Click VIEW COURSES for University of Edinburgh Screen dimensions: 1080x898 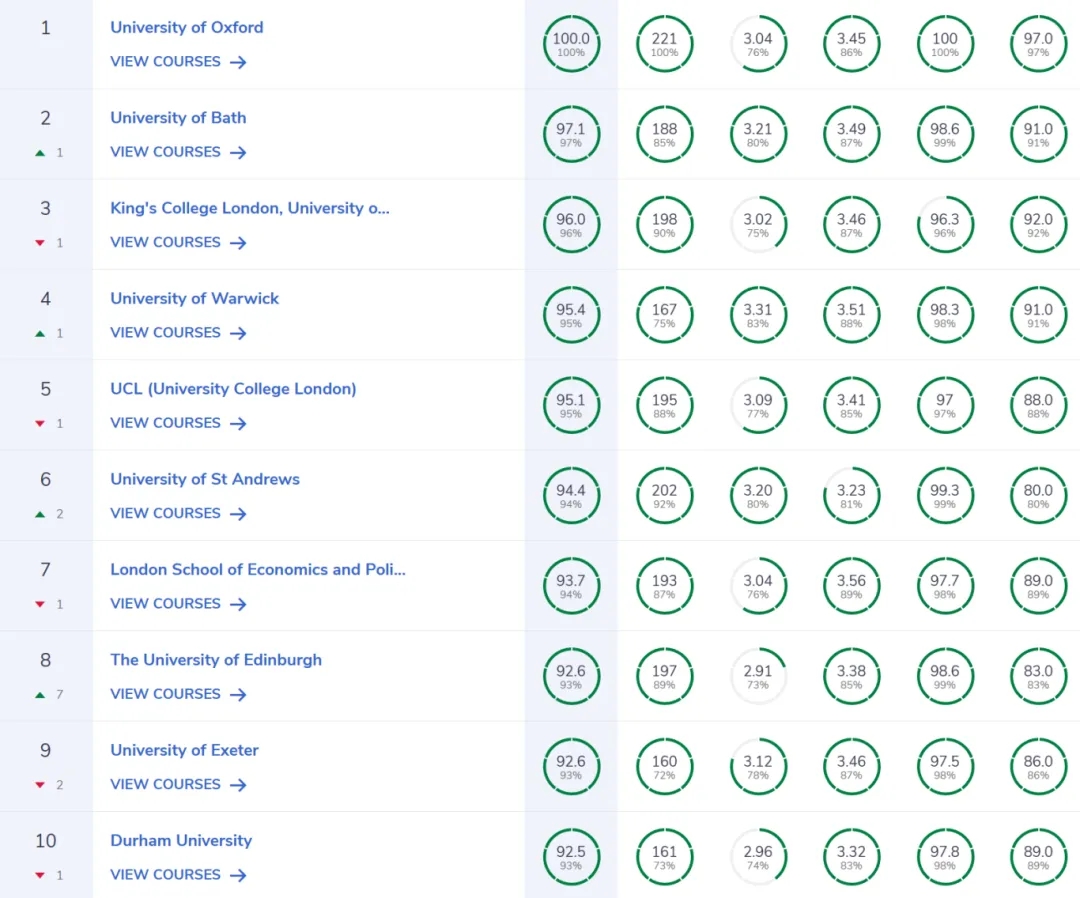(166, 694)
